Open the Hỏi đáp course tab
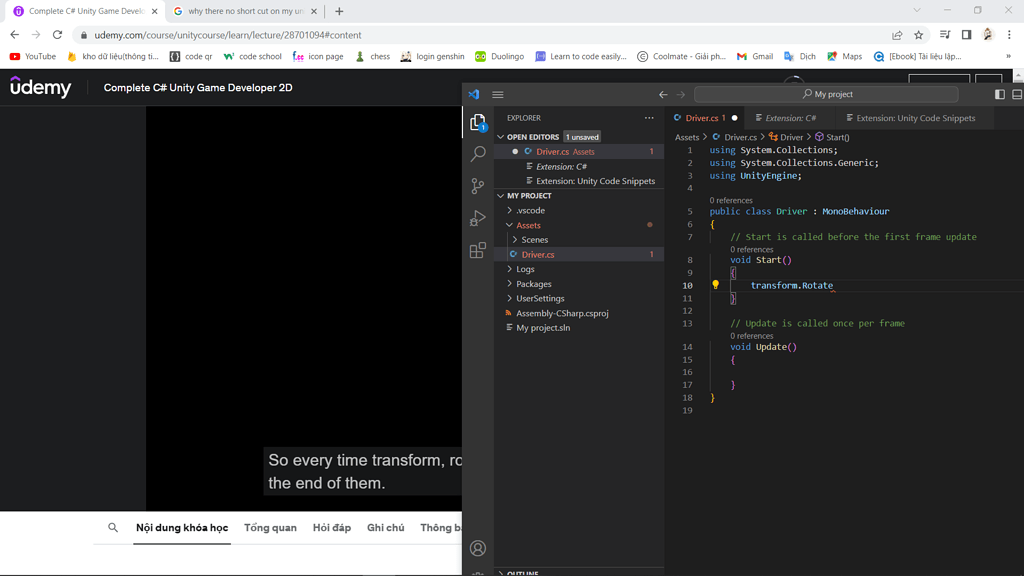The image size is (1024, 576). click(x=331, y=527)
